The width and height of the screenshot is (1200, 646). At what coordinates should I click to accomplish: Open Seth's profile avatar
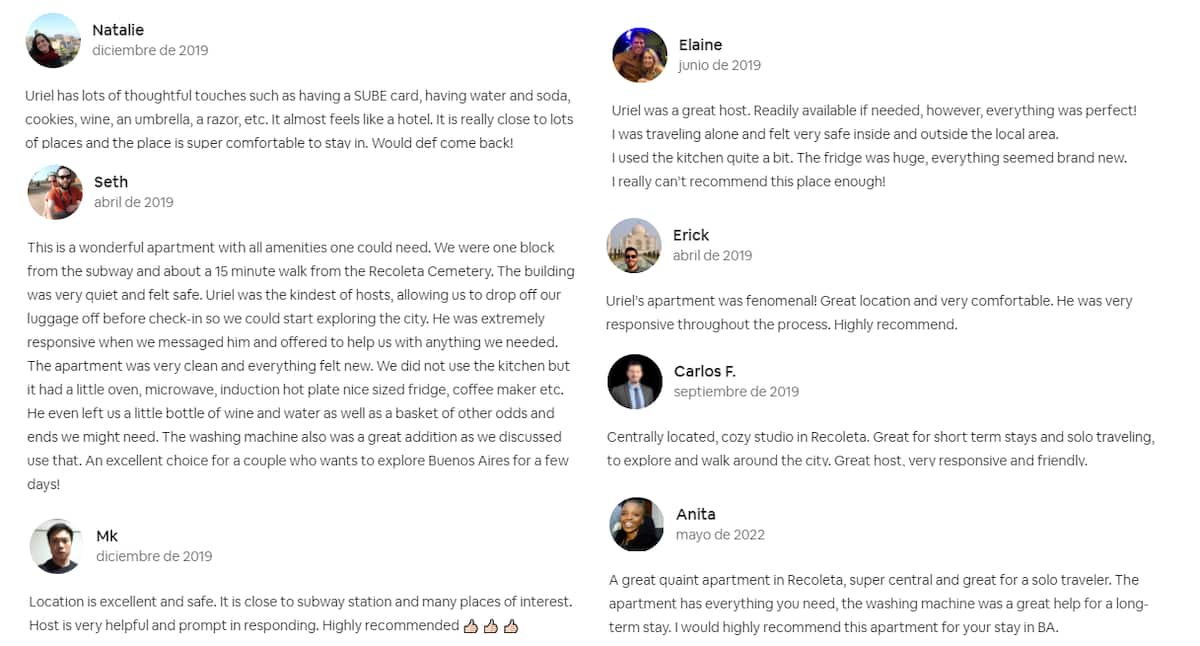pyautogui.click(x=55, y=192)
